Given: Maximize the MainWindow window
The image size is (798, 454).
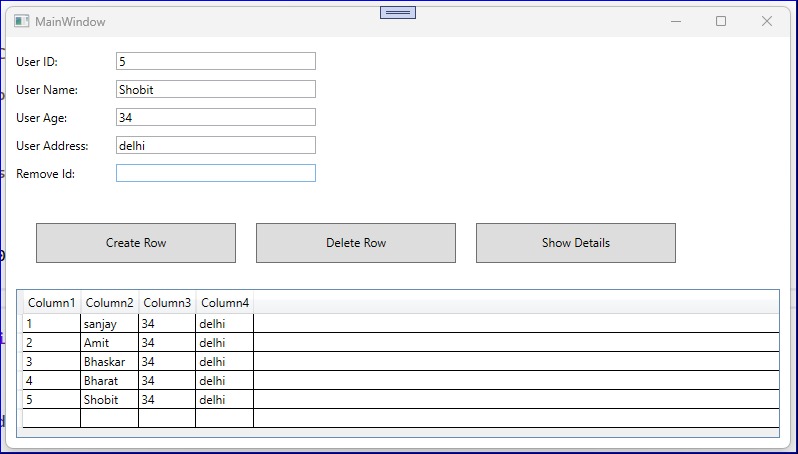Looking at the screenshot, I should [721, 21].
